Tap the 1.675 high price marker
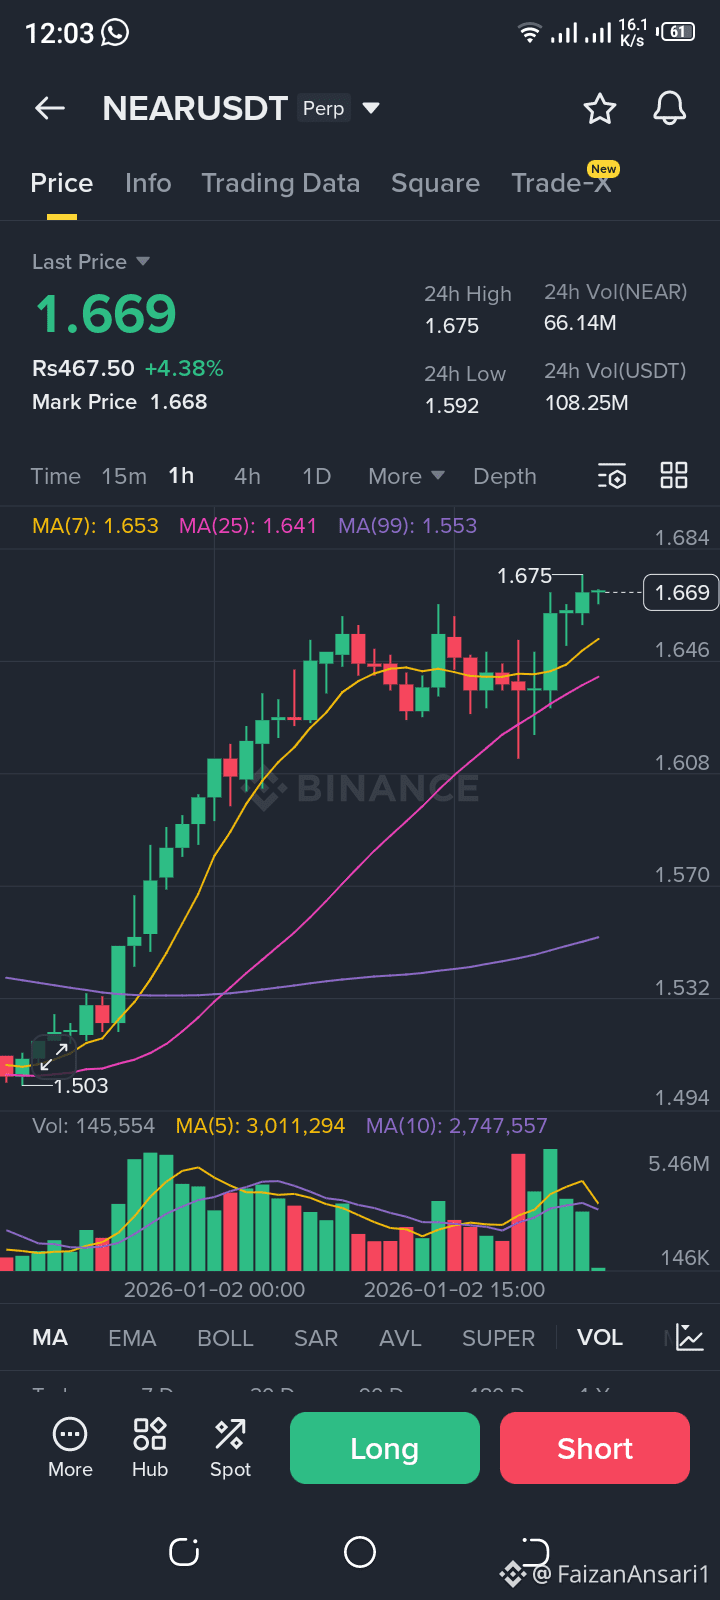The width and height of the screenshot is (720, 1600). (x=525, y=576)
